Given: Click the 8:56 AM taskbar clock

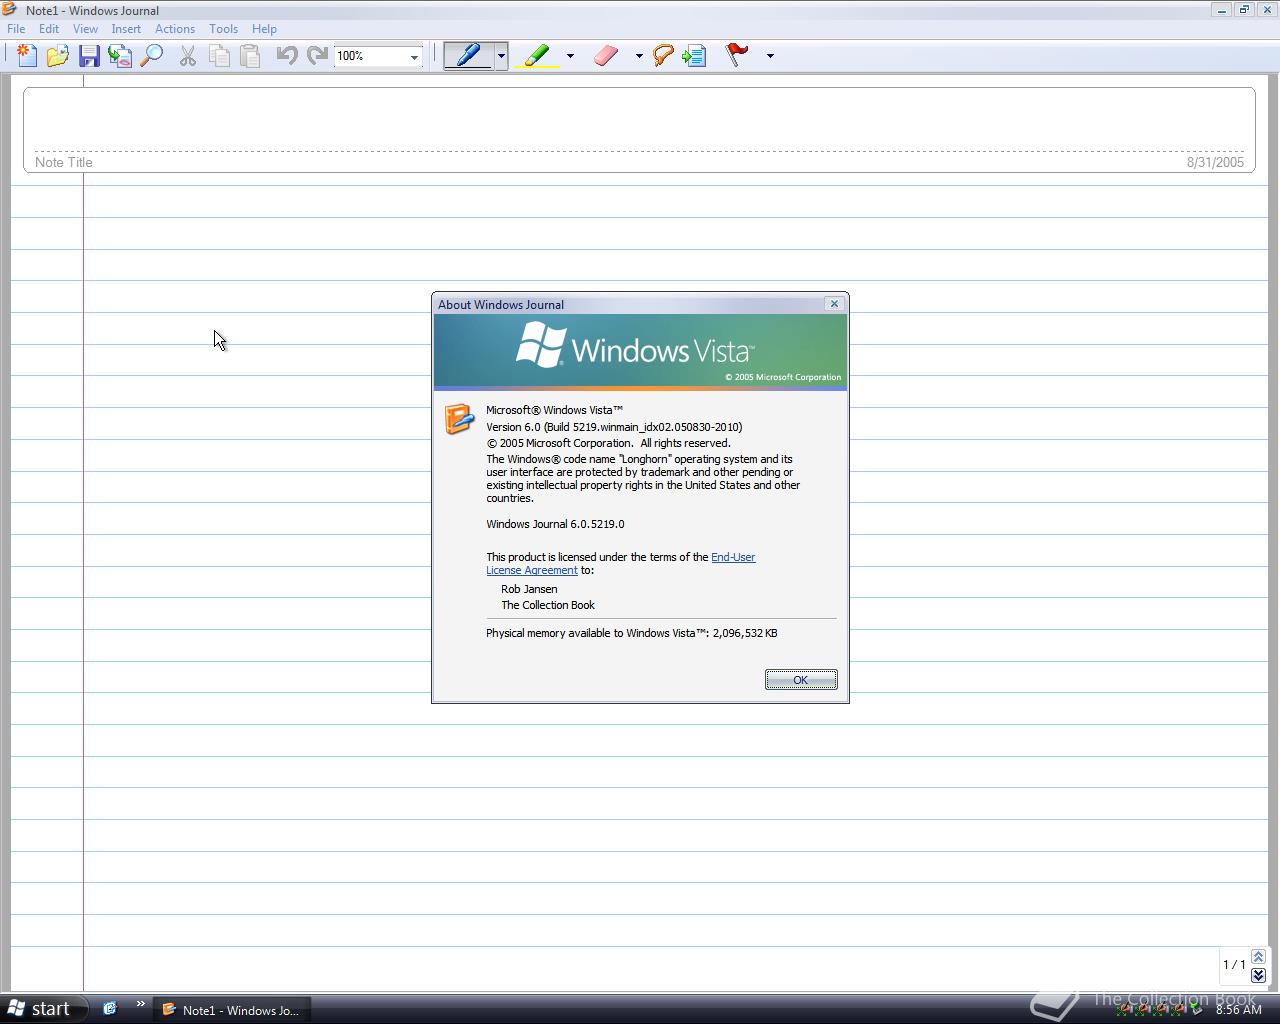Looking at the screenshot, I should [1238, 1010].
